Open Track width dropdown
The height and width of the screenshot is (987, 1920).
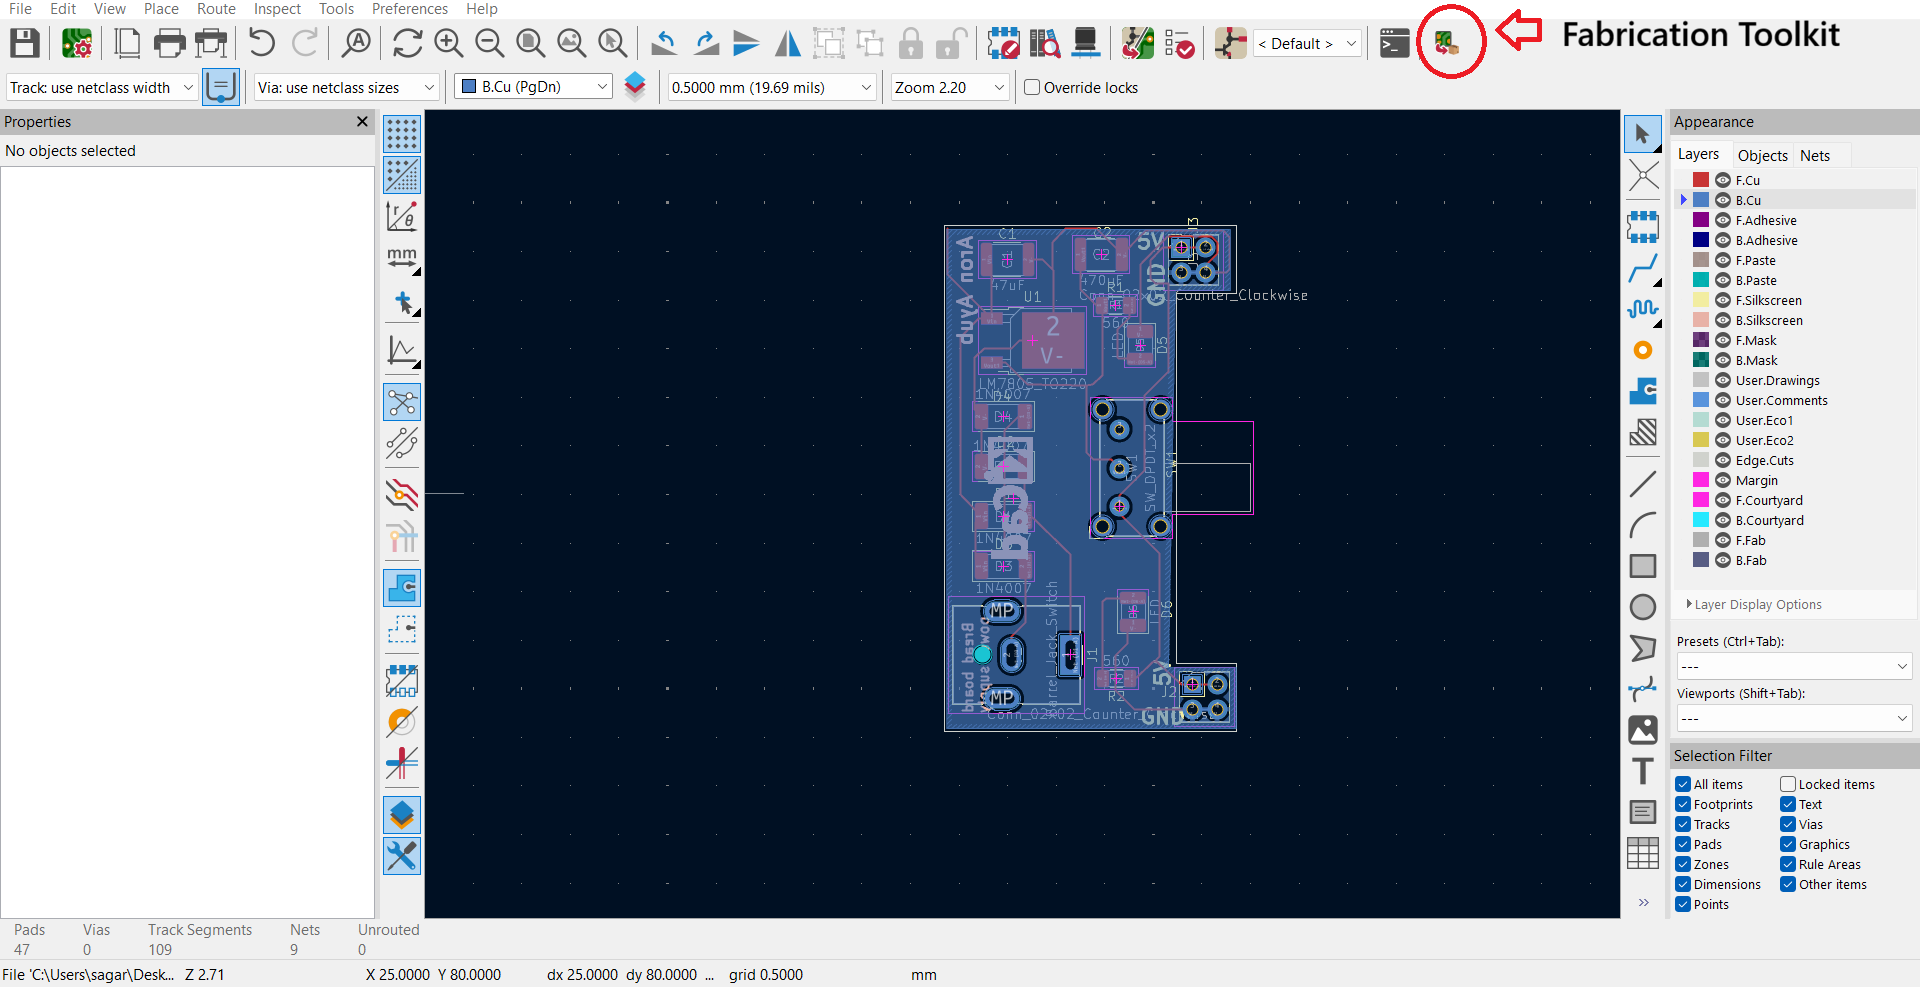pos(101,87)
